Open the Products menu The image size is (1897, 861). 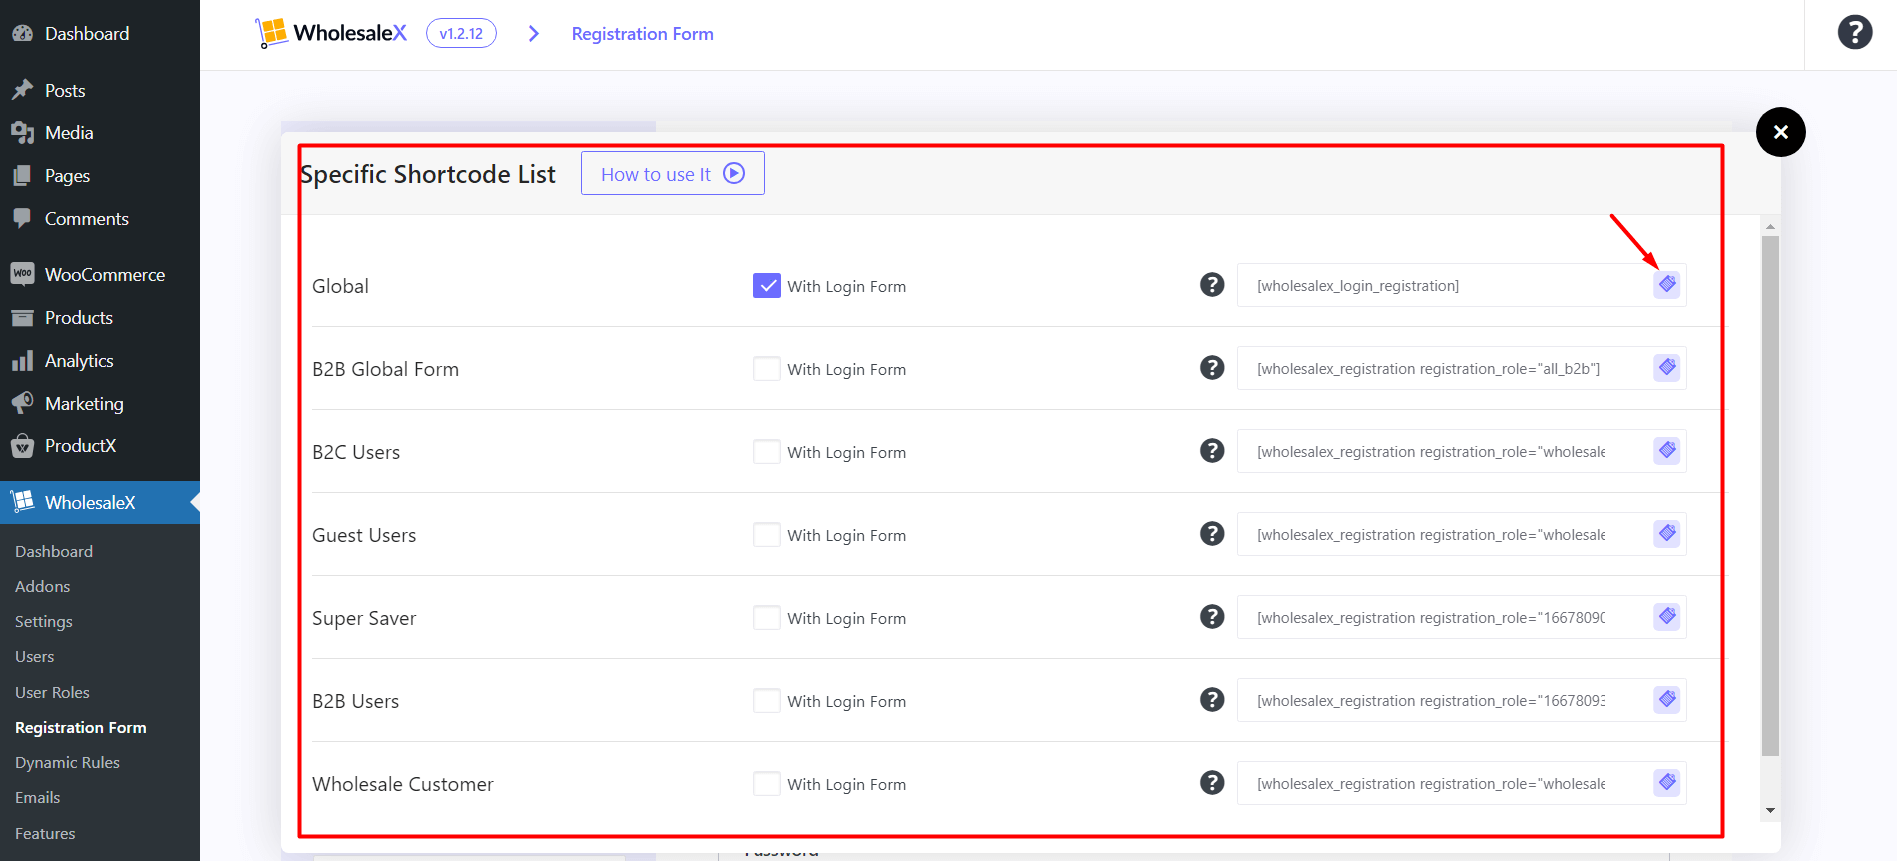tap(100, 317)
